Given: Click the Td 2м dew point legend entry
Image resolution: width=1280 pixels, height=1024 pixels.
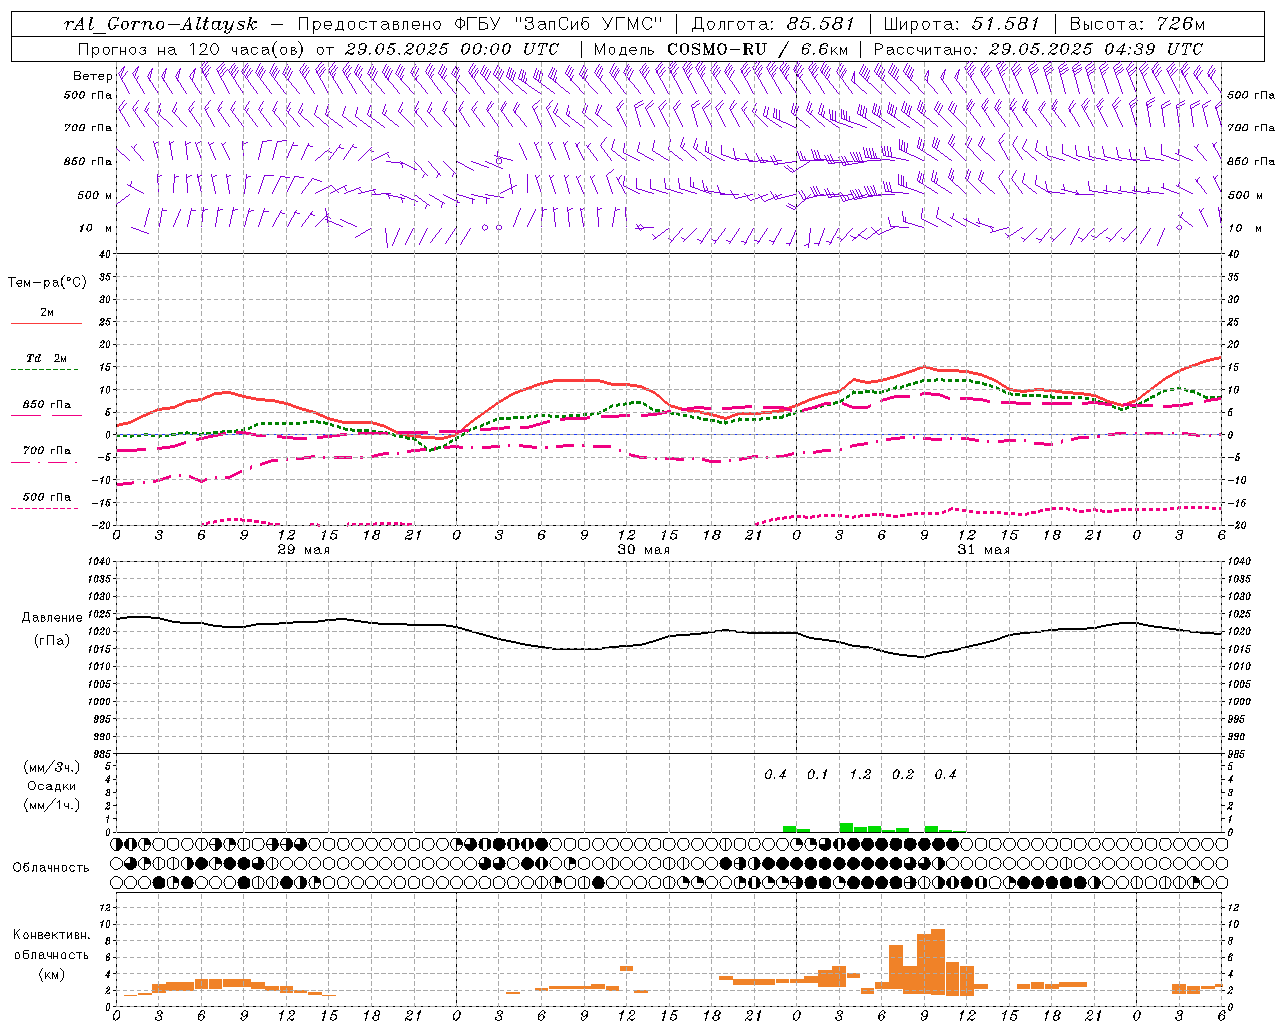Looking at the screenshot, I should point(46,362).
